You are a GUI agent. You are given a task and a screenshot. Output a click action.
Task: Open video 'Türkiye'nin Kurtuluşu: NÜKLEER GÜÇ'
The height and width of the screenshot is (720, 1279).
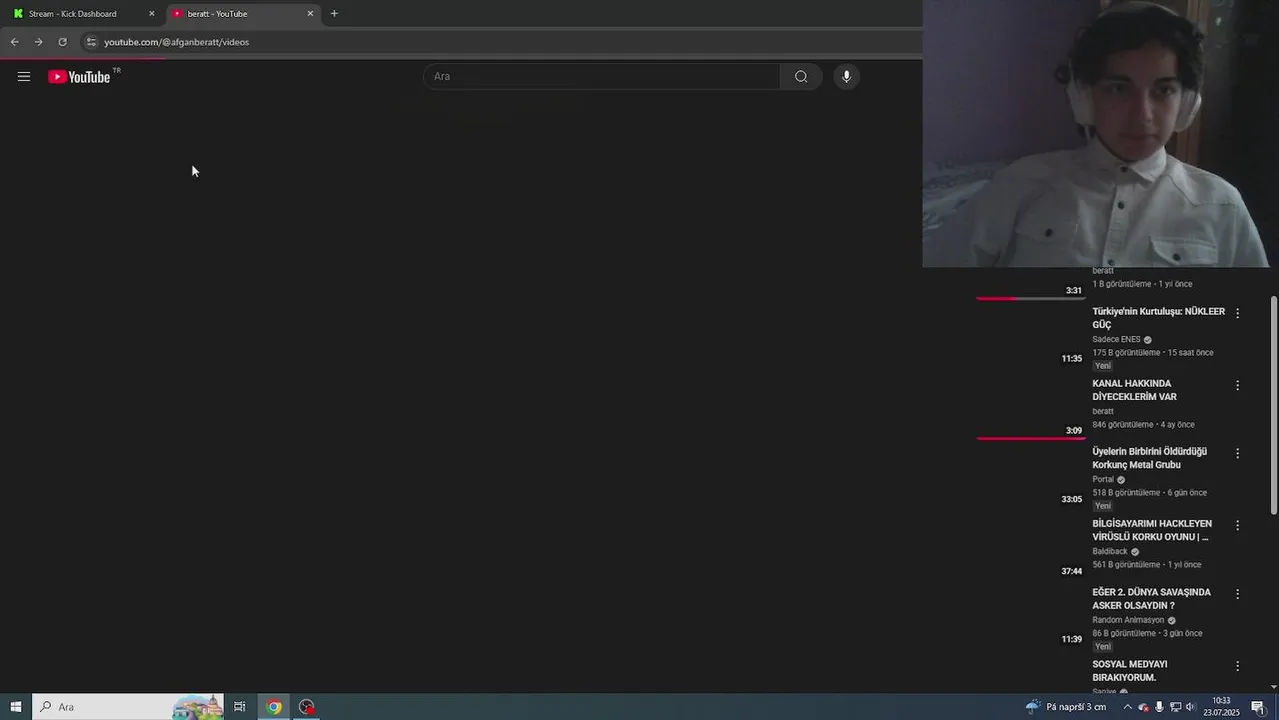[x=1158, y=318]
